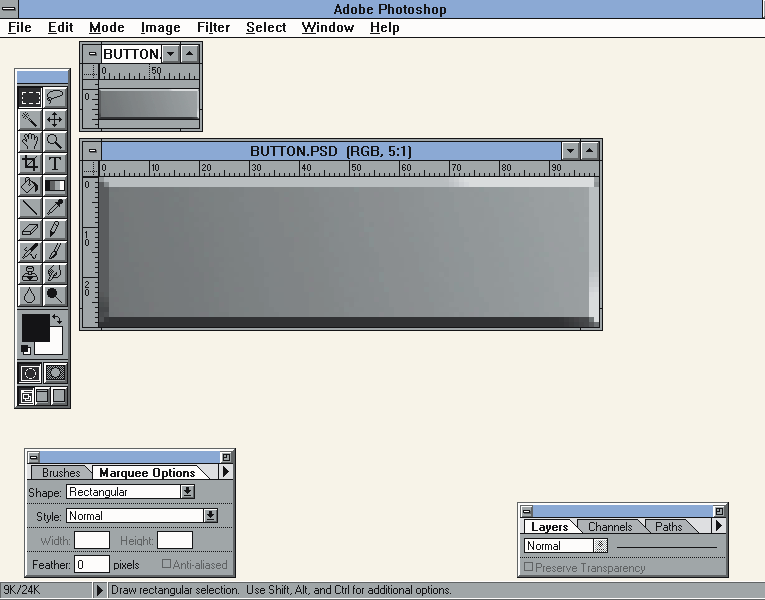Screen dimensions: 765x600
Task: Enable the Anti-aliased checkbox
Action: click(x=167, y=565)
